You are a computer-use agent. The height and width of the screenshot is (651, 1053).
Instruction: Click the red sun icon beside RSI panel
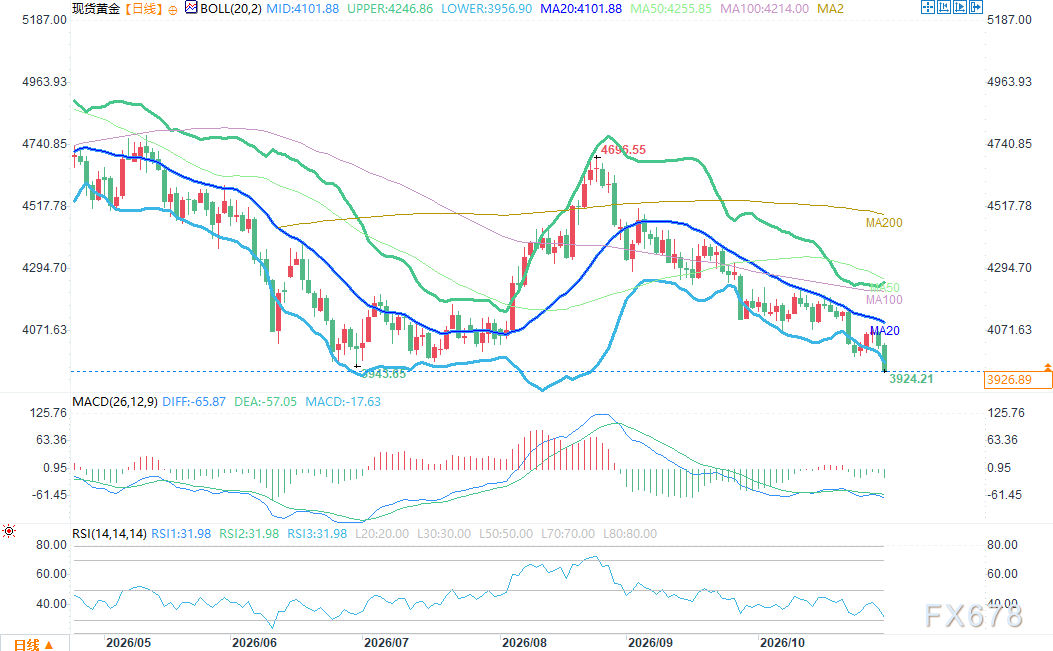(9, 531)
